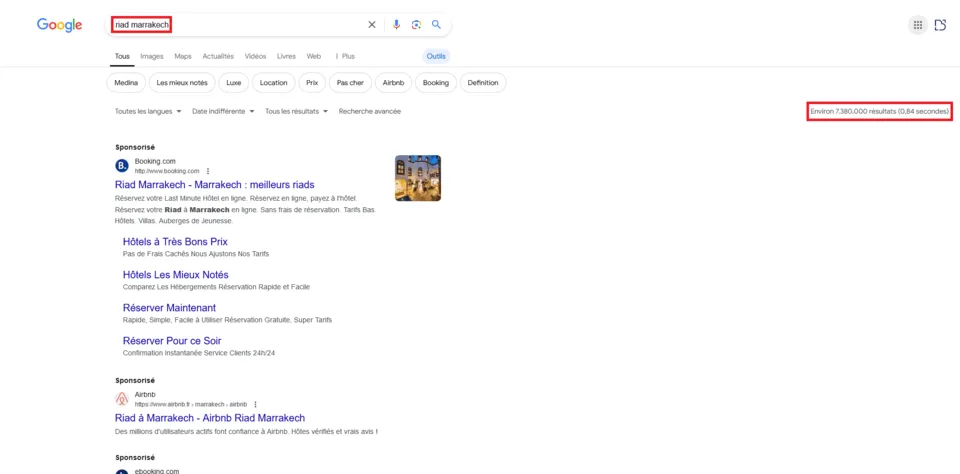Switch to the Livres tab

click(x=287, y=56)
